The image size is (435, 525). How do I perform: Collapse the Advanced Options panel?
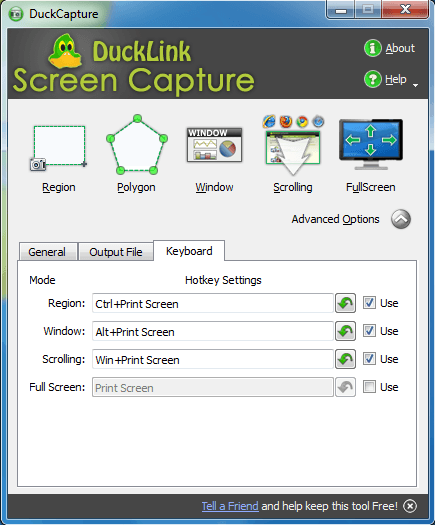coord(401,219)
